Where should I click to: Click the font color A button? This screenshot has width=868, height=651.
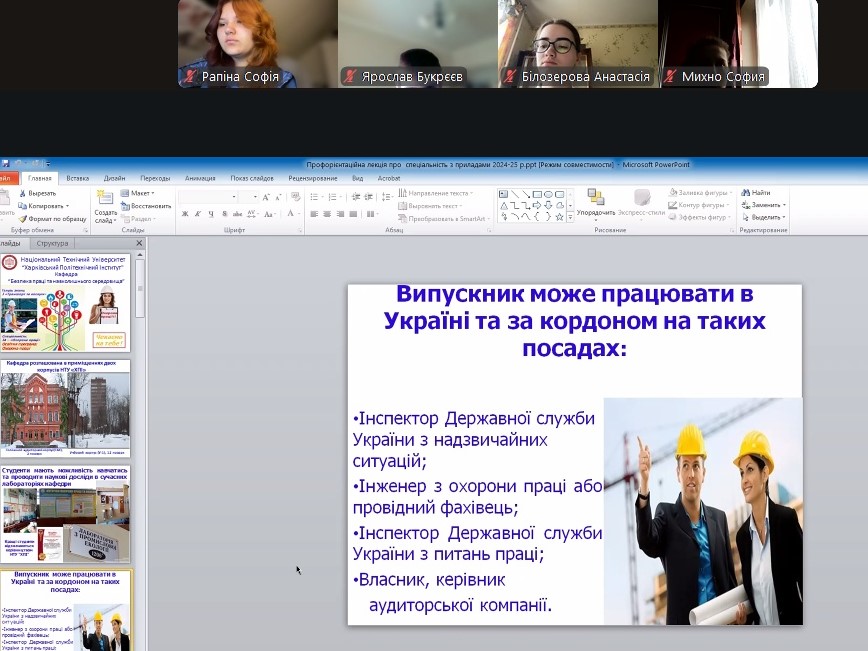291,214
